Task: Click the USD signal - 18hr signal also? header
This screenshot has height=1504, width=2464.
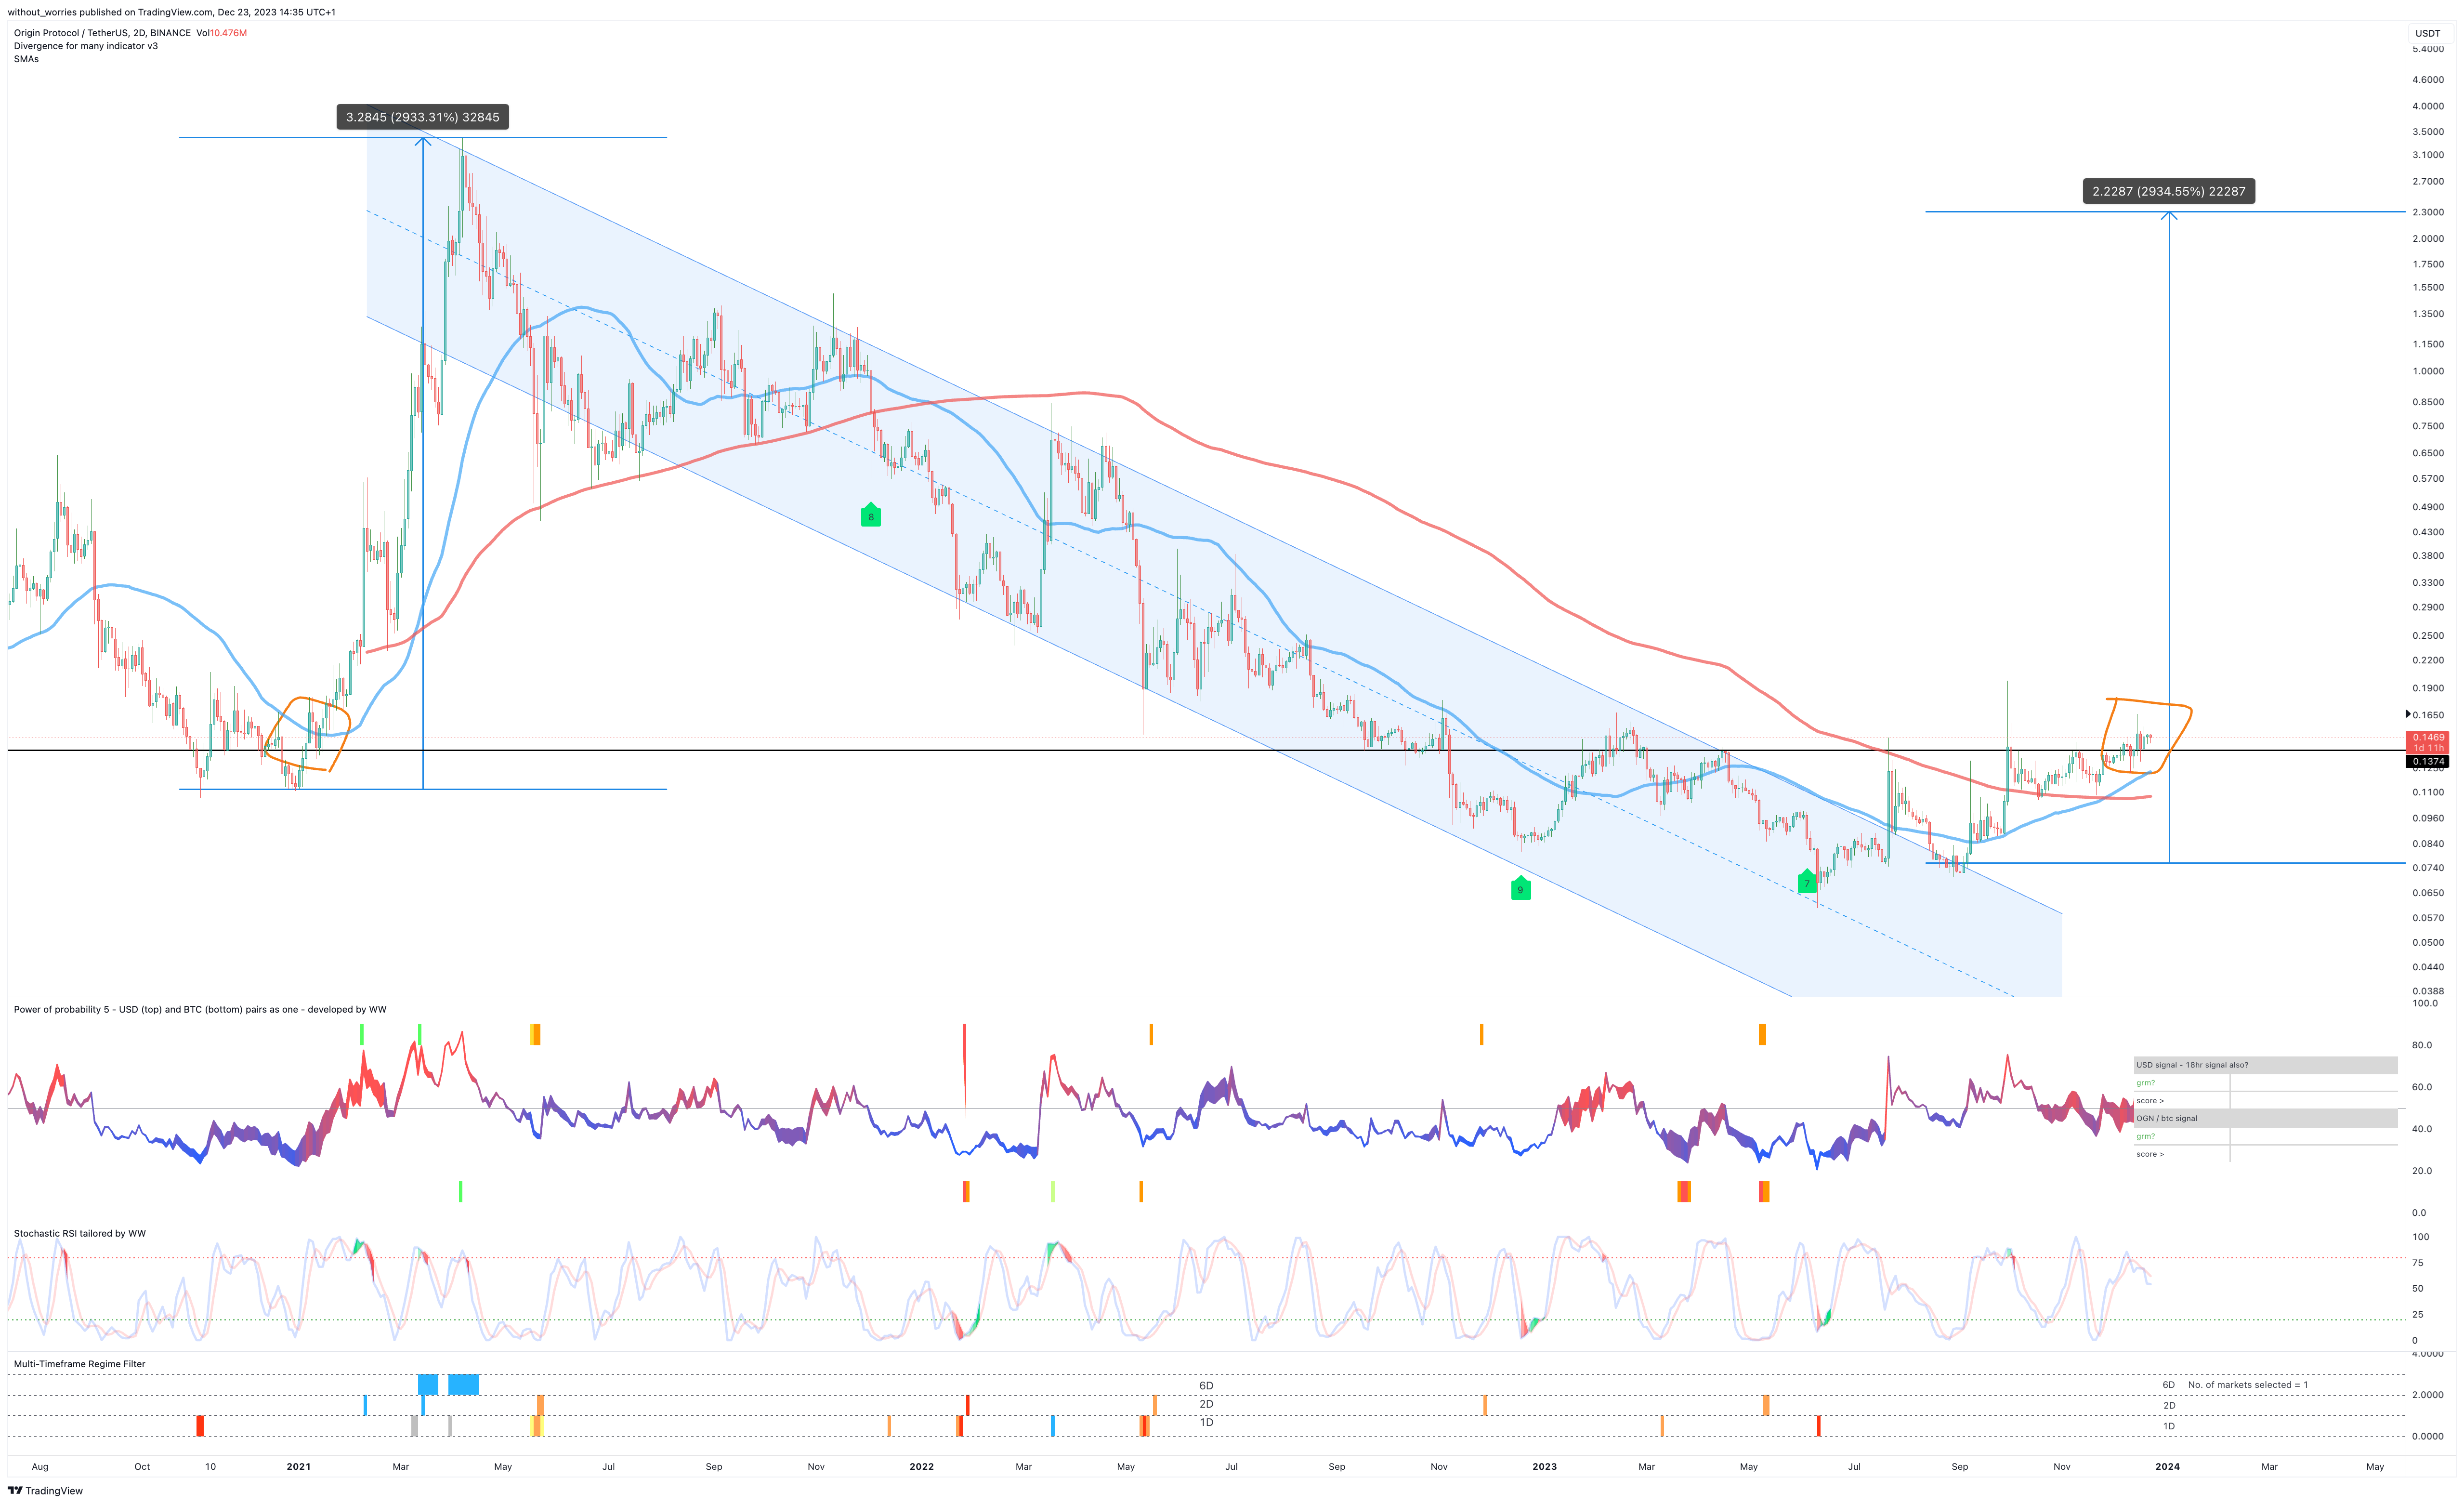Action: pos(2265,1065)
